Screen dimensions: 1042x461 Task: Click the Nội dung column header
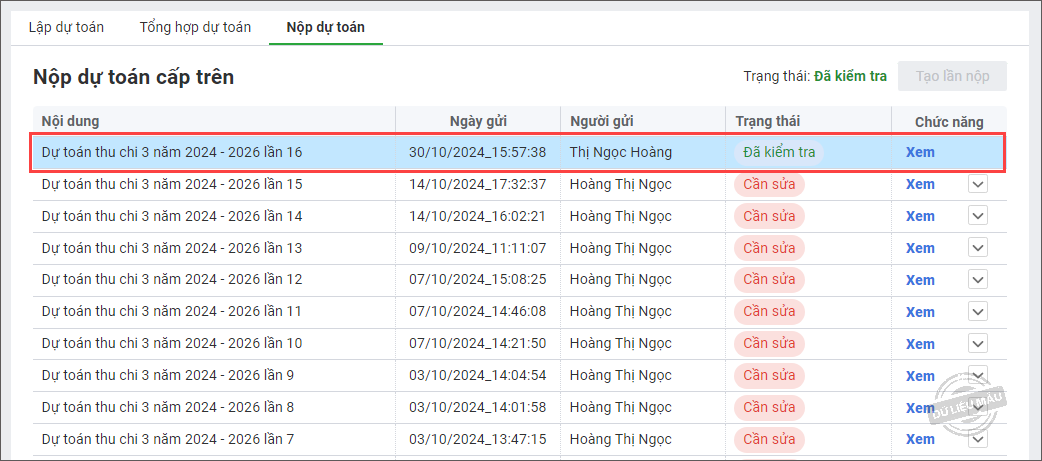pyautogui.click(x=70, y=122)
